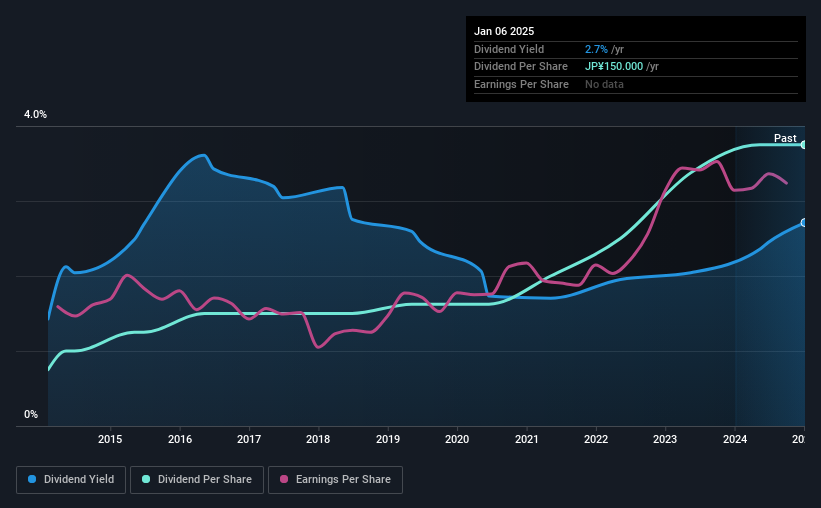This screenshot has width=821, height=508.
Task: Toggle the Dividend Per Share legend button
Action: tap(197, 480)
